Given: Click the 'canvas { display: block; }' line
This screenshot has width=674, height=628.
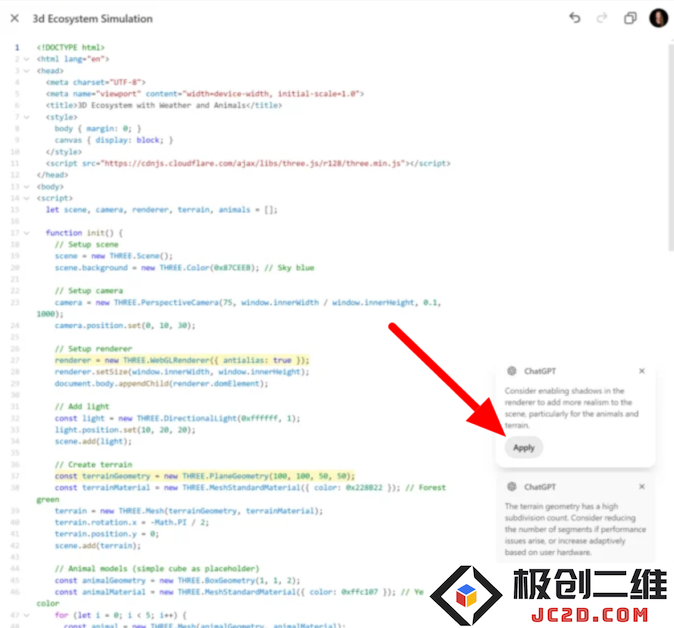Looking at the screenshot, I should 113,140.
